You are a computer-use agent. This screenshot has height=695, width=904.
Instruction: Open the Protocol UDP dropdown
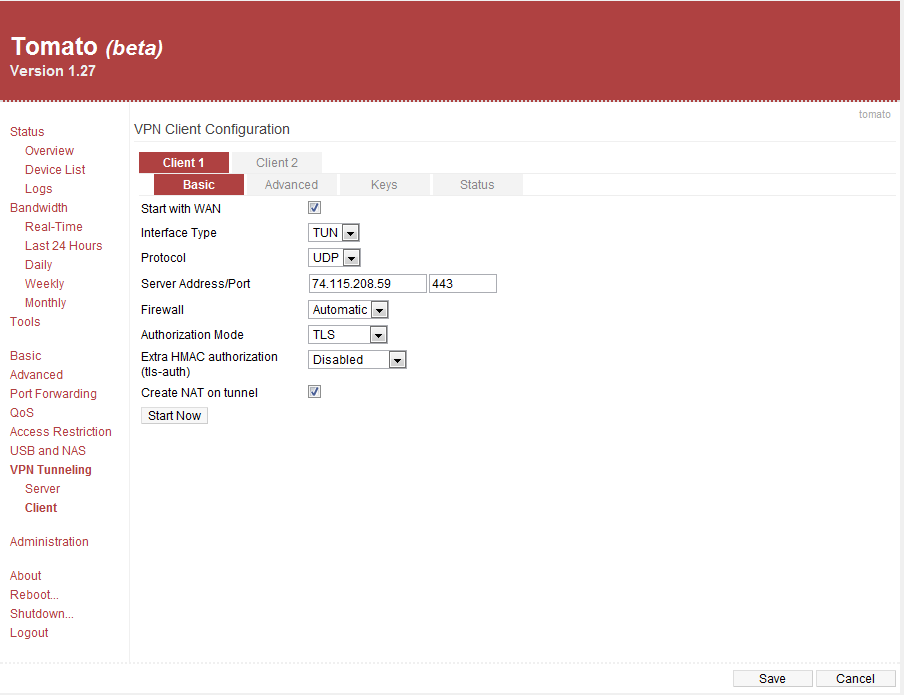click(334, 257)
